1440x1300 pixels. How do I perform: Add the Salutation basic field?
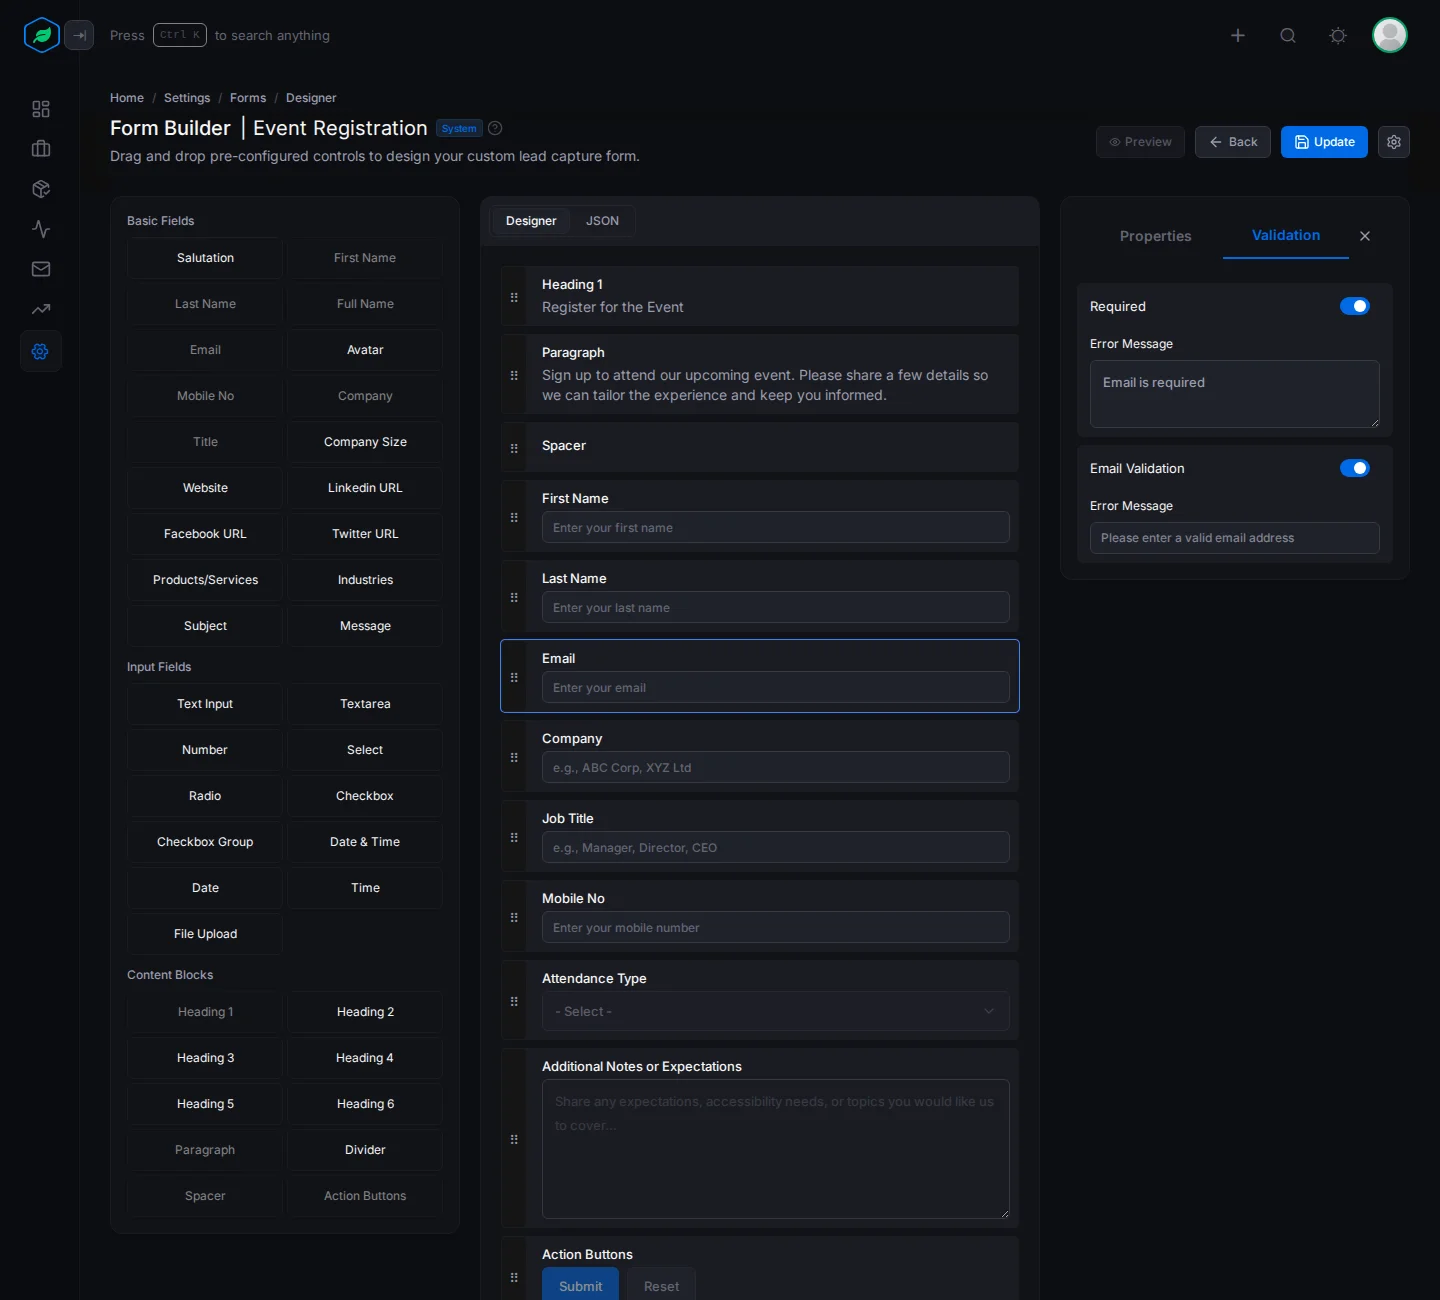point(205,258)
